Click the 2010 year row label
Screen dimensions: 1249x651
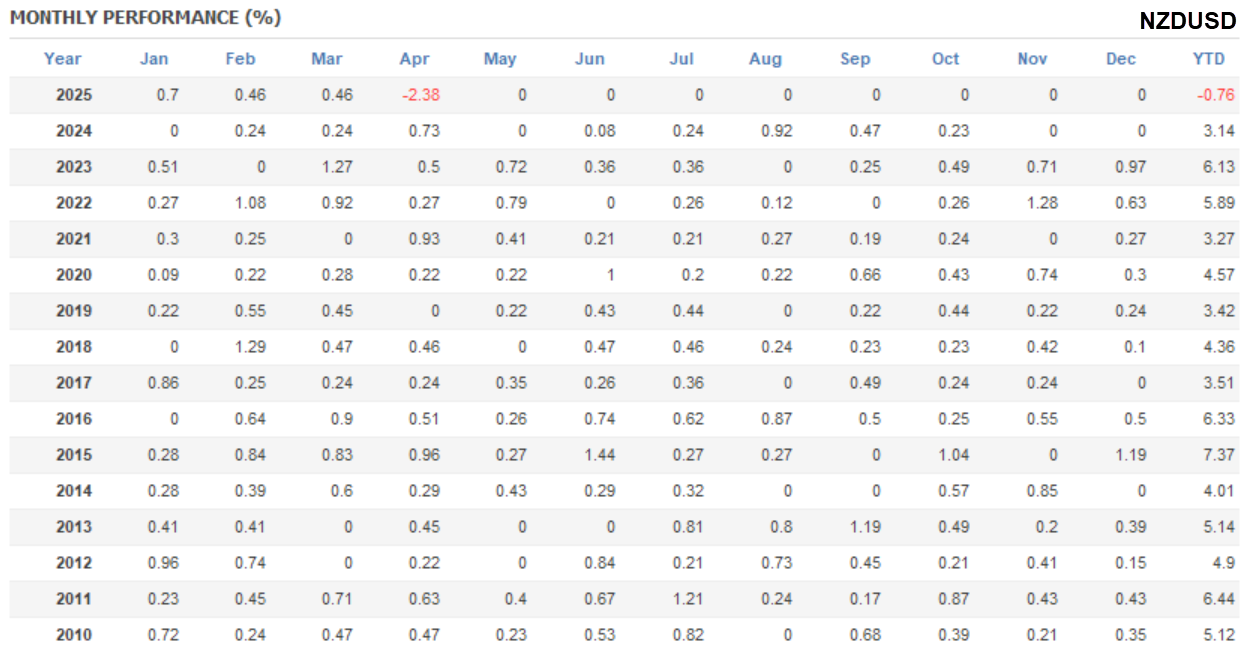74,635
